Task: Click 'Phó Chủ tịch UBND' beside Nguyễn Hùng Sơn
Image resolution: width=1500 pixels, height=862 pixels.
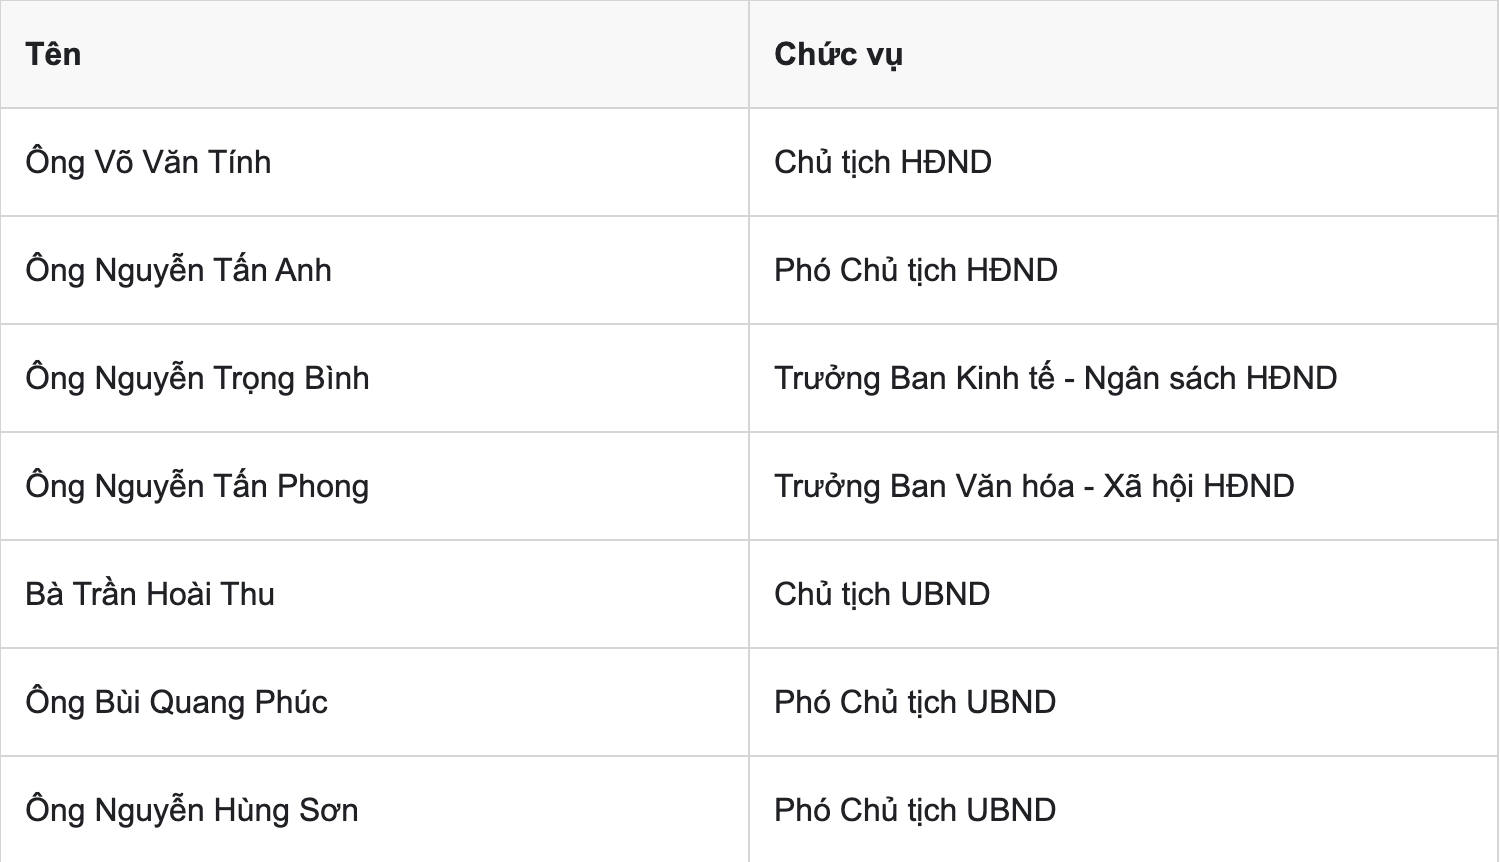Action: 915,810
